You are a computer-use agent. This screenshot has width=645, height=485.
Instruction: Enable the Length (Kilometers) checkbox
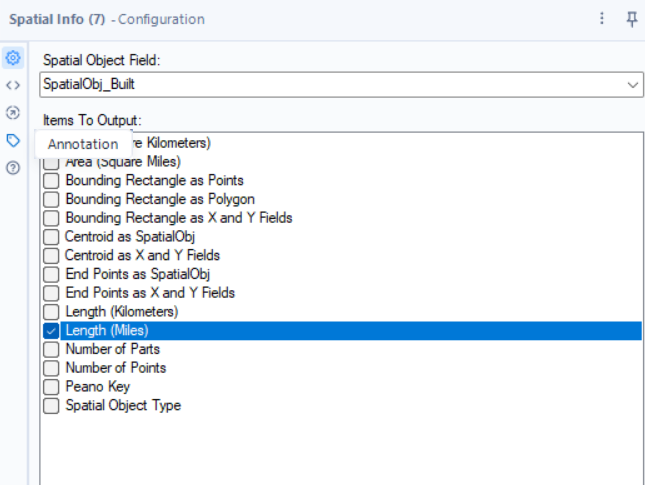point(51,312)
